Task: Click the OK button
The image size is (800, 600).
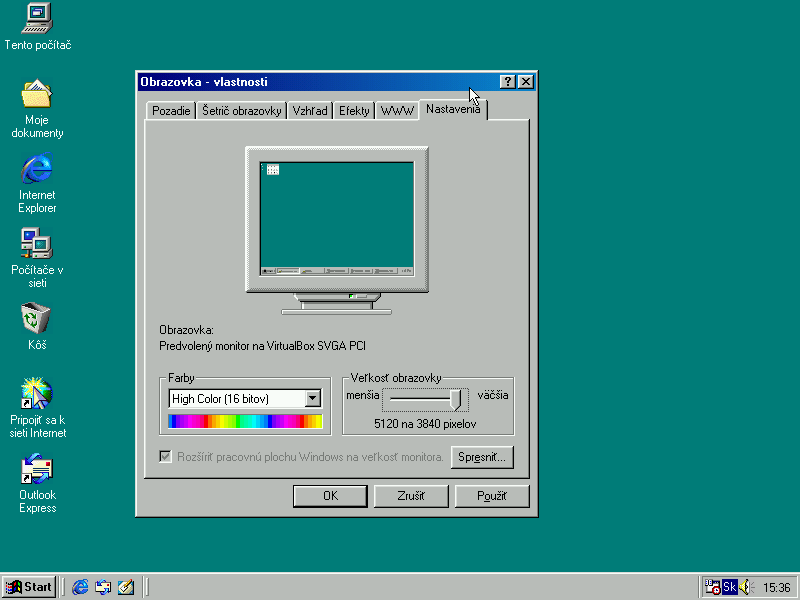Action: tap(330, 496)
